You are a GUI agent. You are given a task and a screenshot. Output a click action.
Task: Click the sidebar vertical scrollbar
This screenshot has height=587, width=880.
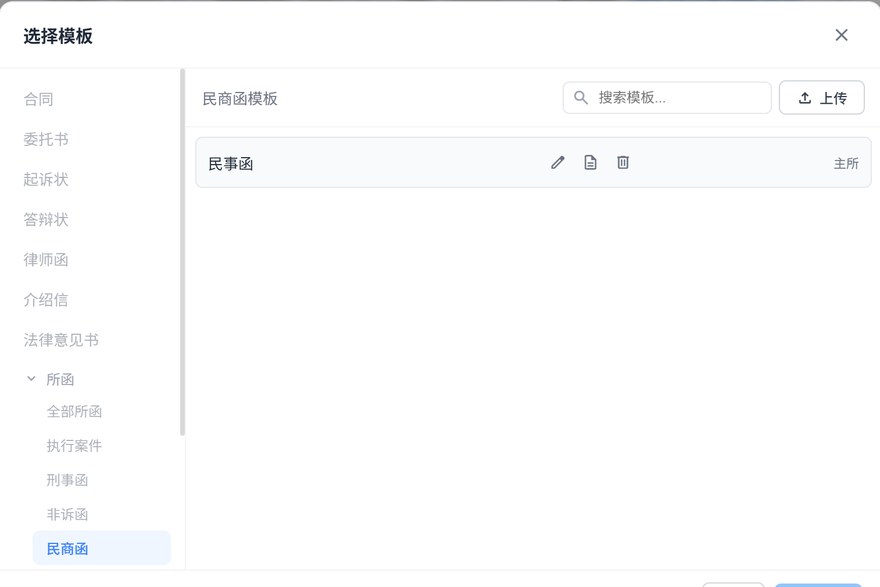pos(182,252)
